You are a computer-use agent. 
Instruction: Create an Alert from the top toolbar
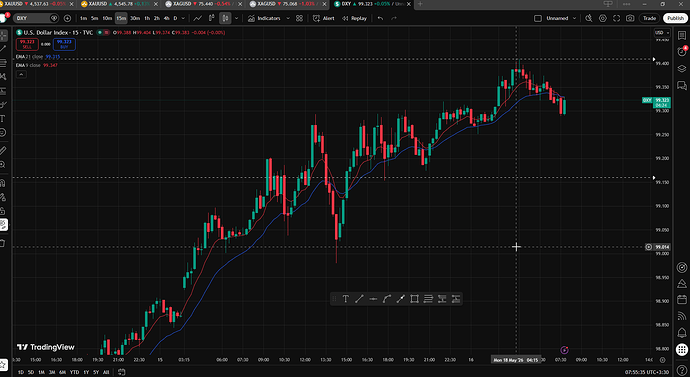click(323, 18)
